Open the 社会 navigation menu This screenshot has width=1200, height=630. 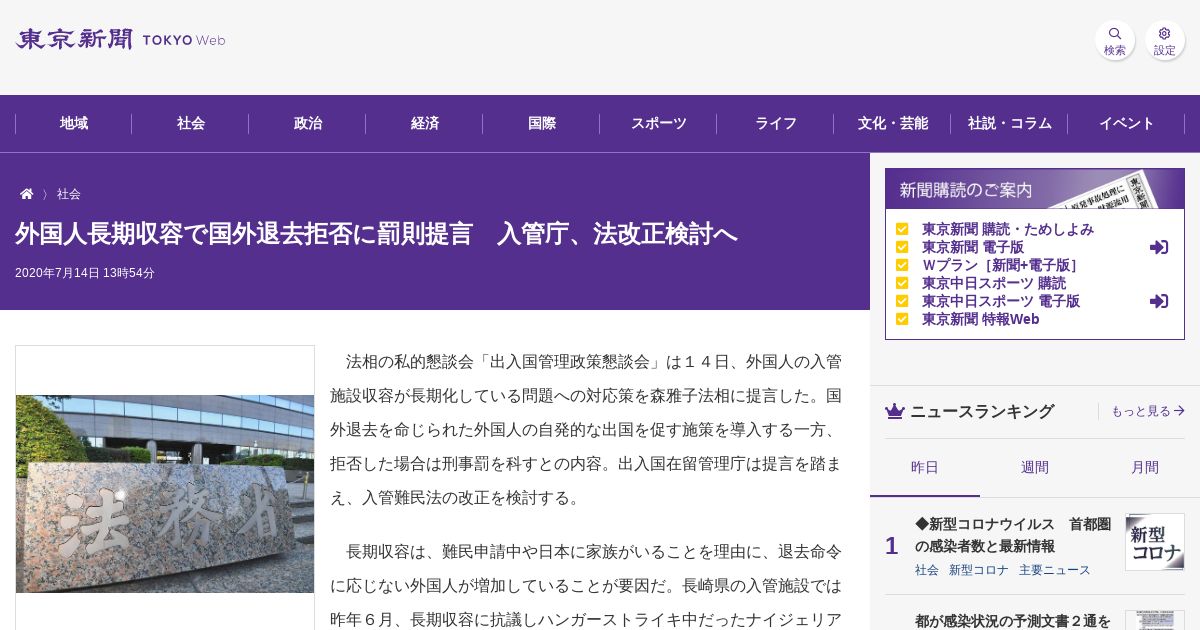(x=191, y=124)
